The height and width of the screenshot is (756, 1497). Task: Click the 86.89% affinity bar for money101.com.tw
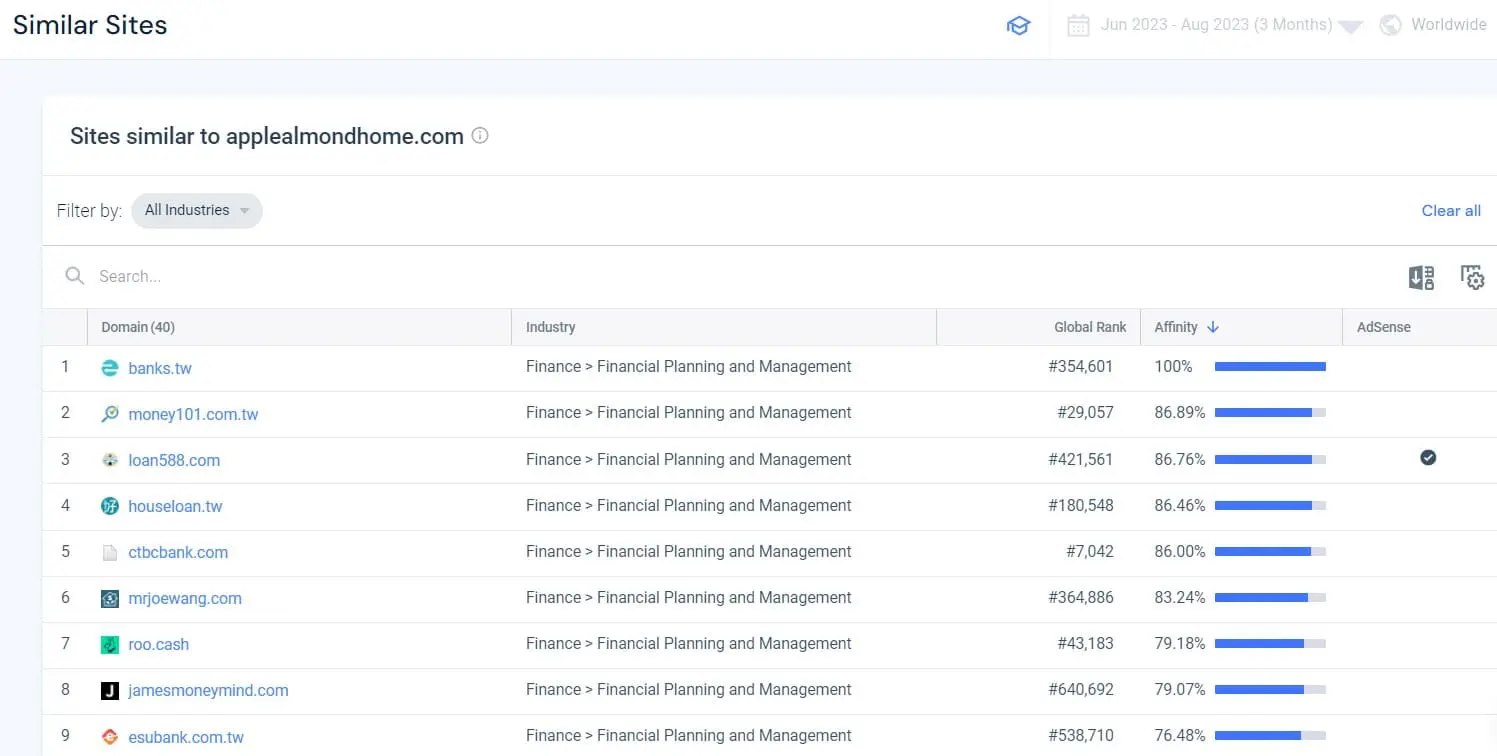tap(1270, 413)
